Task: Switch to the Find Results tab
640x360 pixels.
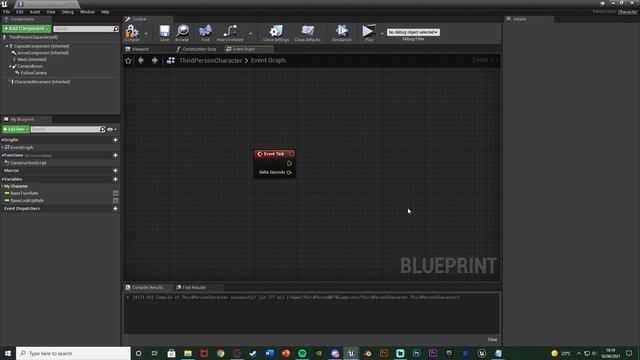Action: click(194, 287)
